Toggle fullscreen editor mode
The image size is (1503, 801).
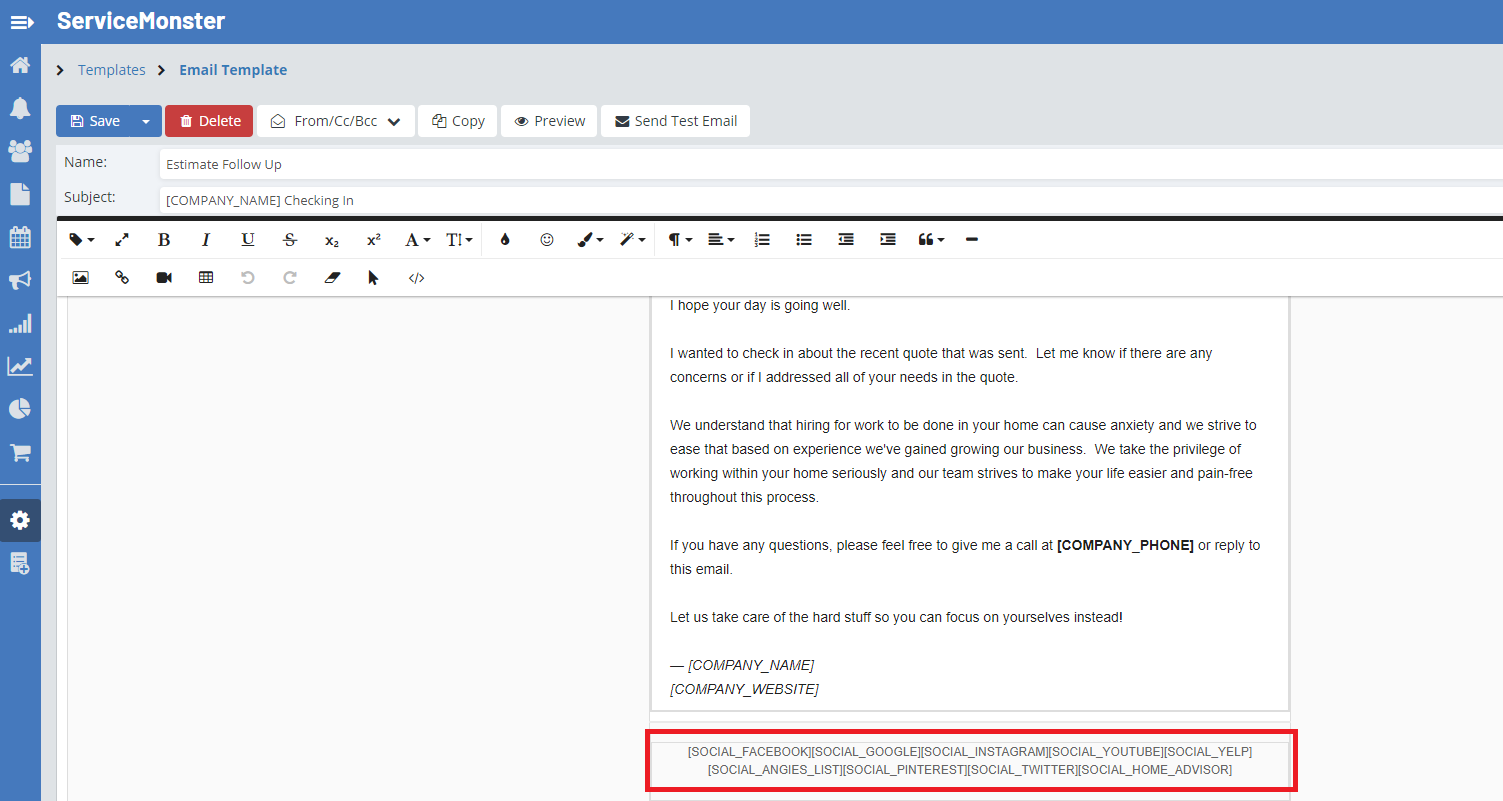click(x=122, y=240)
